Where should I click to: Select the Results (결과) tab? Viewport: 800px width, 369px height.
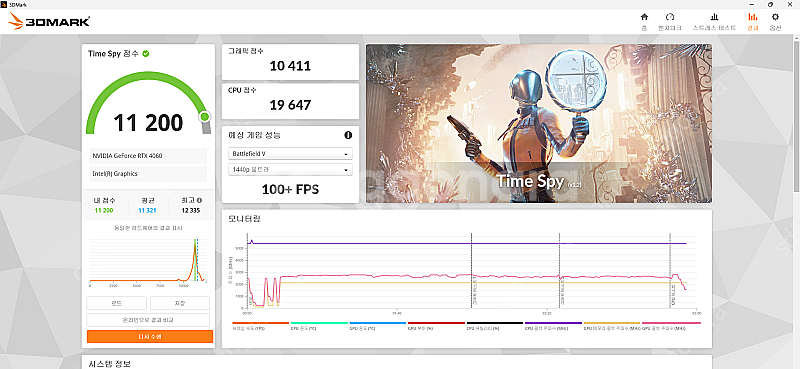point(753,21)
